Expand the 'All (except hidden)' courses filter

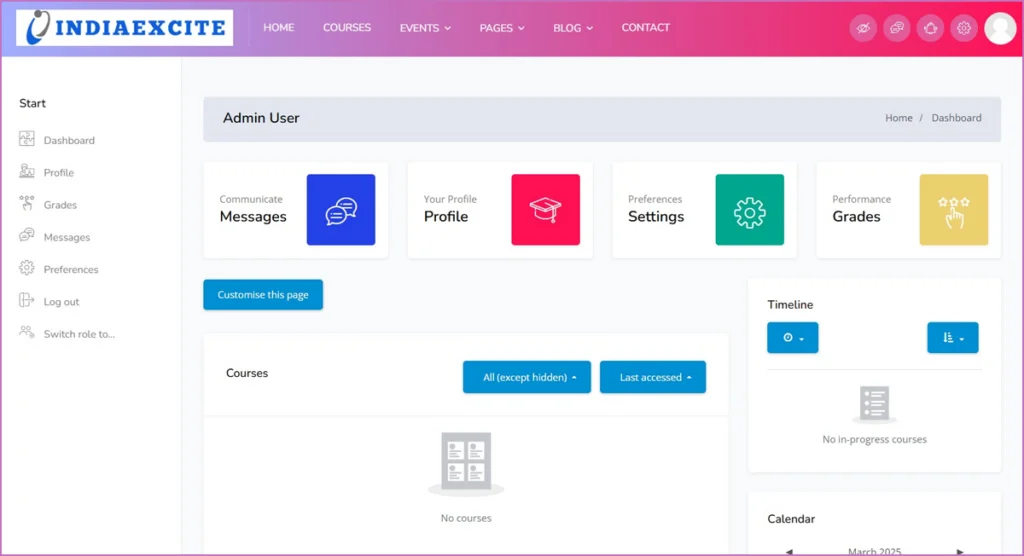527,377
